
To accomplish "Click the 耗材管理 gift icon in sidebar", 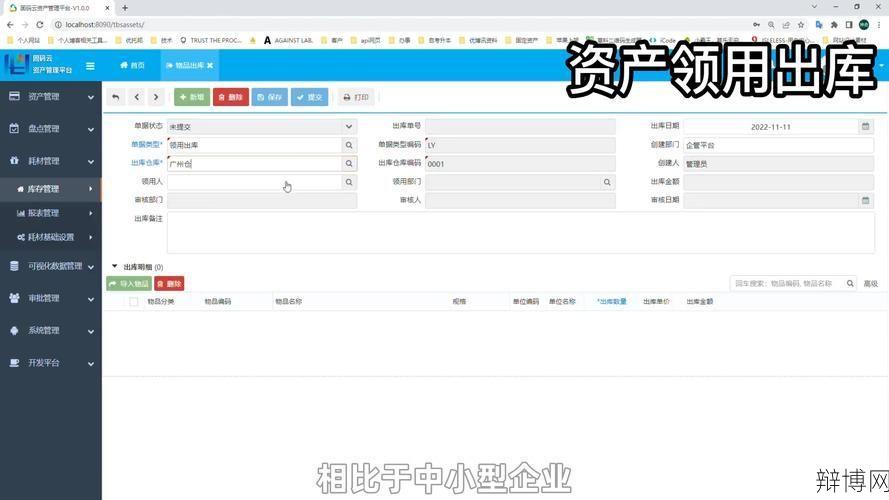I will tap(14, 160).
